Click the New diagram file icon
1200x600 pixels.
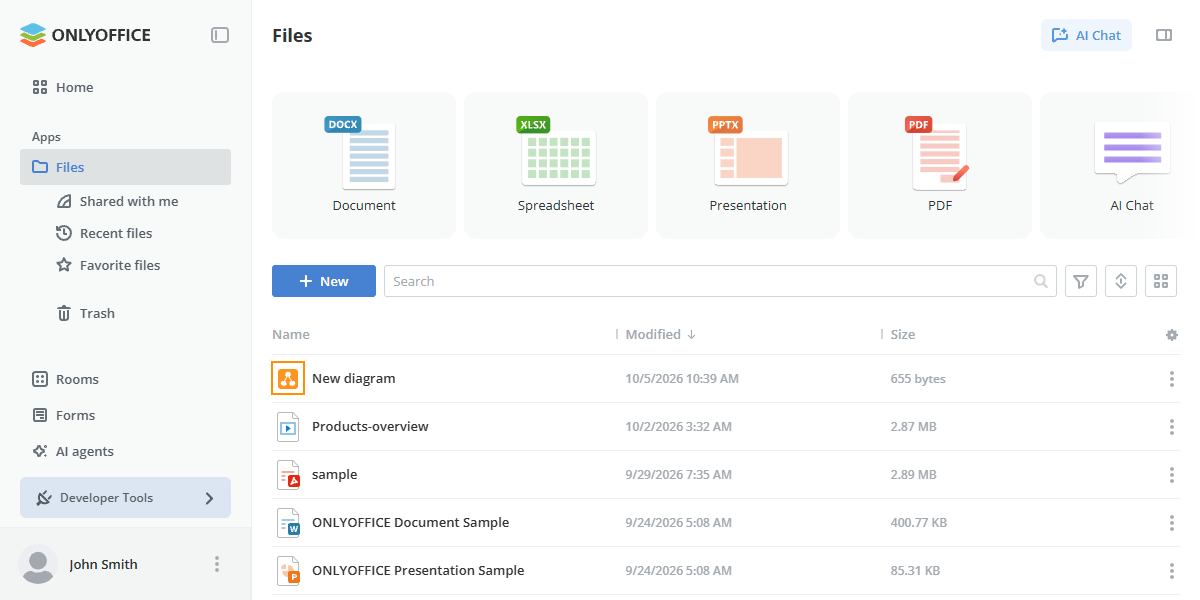click(288, 379)
